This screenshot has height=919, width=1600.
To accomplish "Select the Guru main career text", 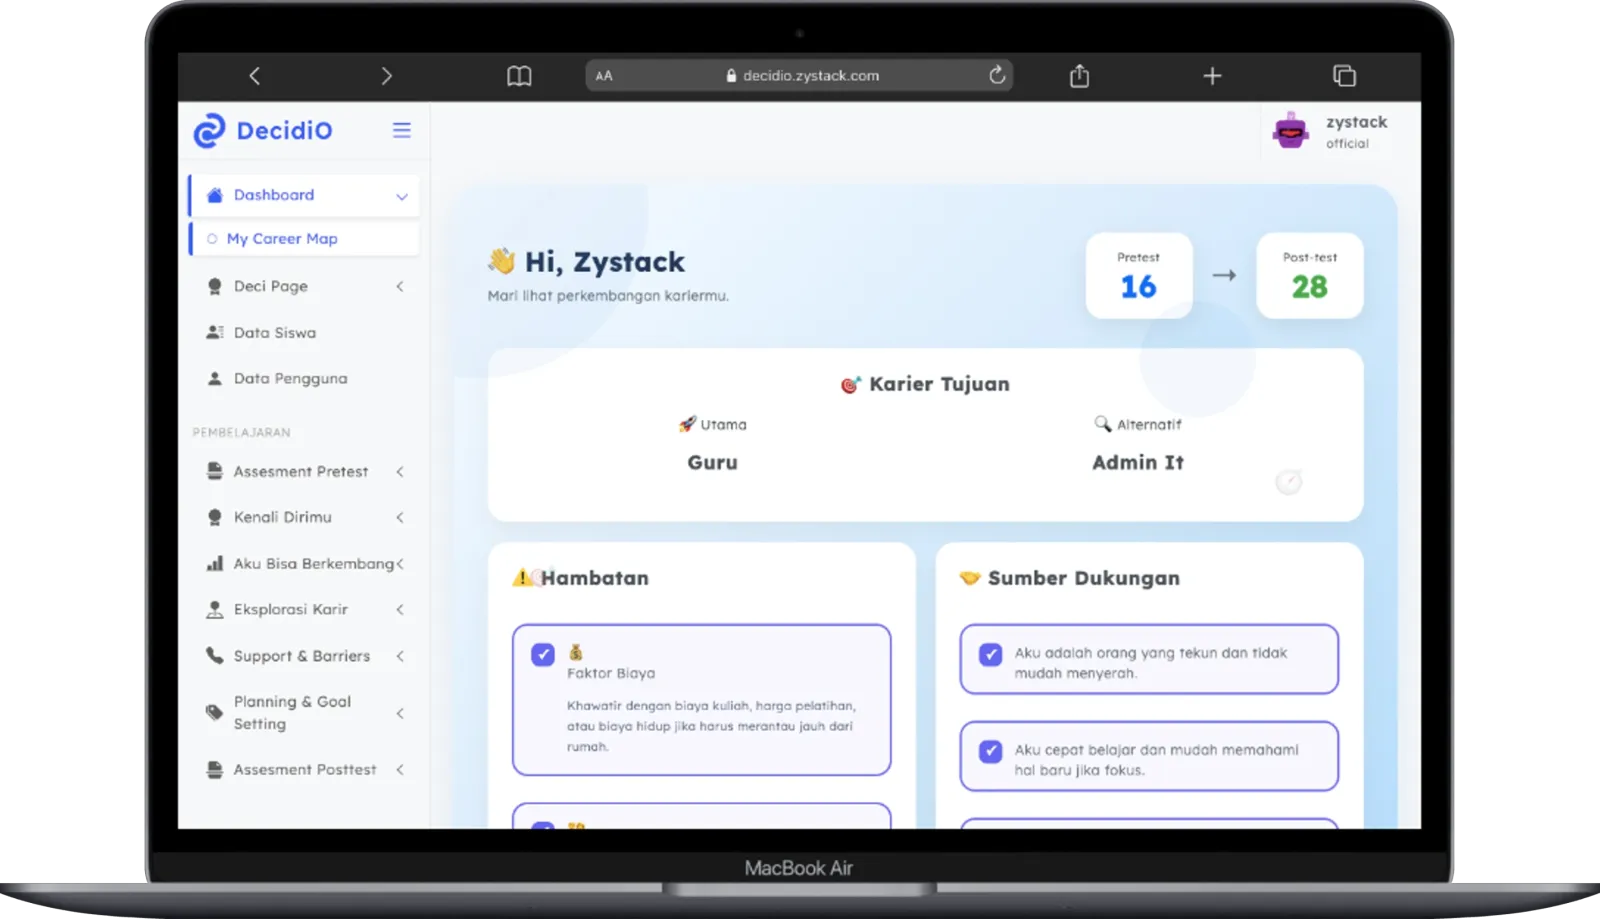I will 712,463.
